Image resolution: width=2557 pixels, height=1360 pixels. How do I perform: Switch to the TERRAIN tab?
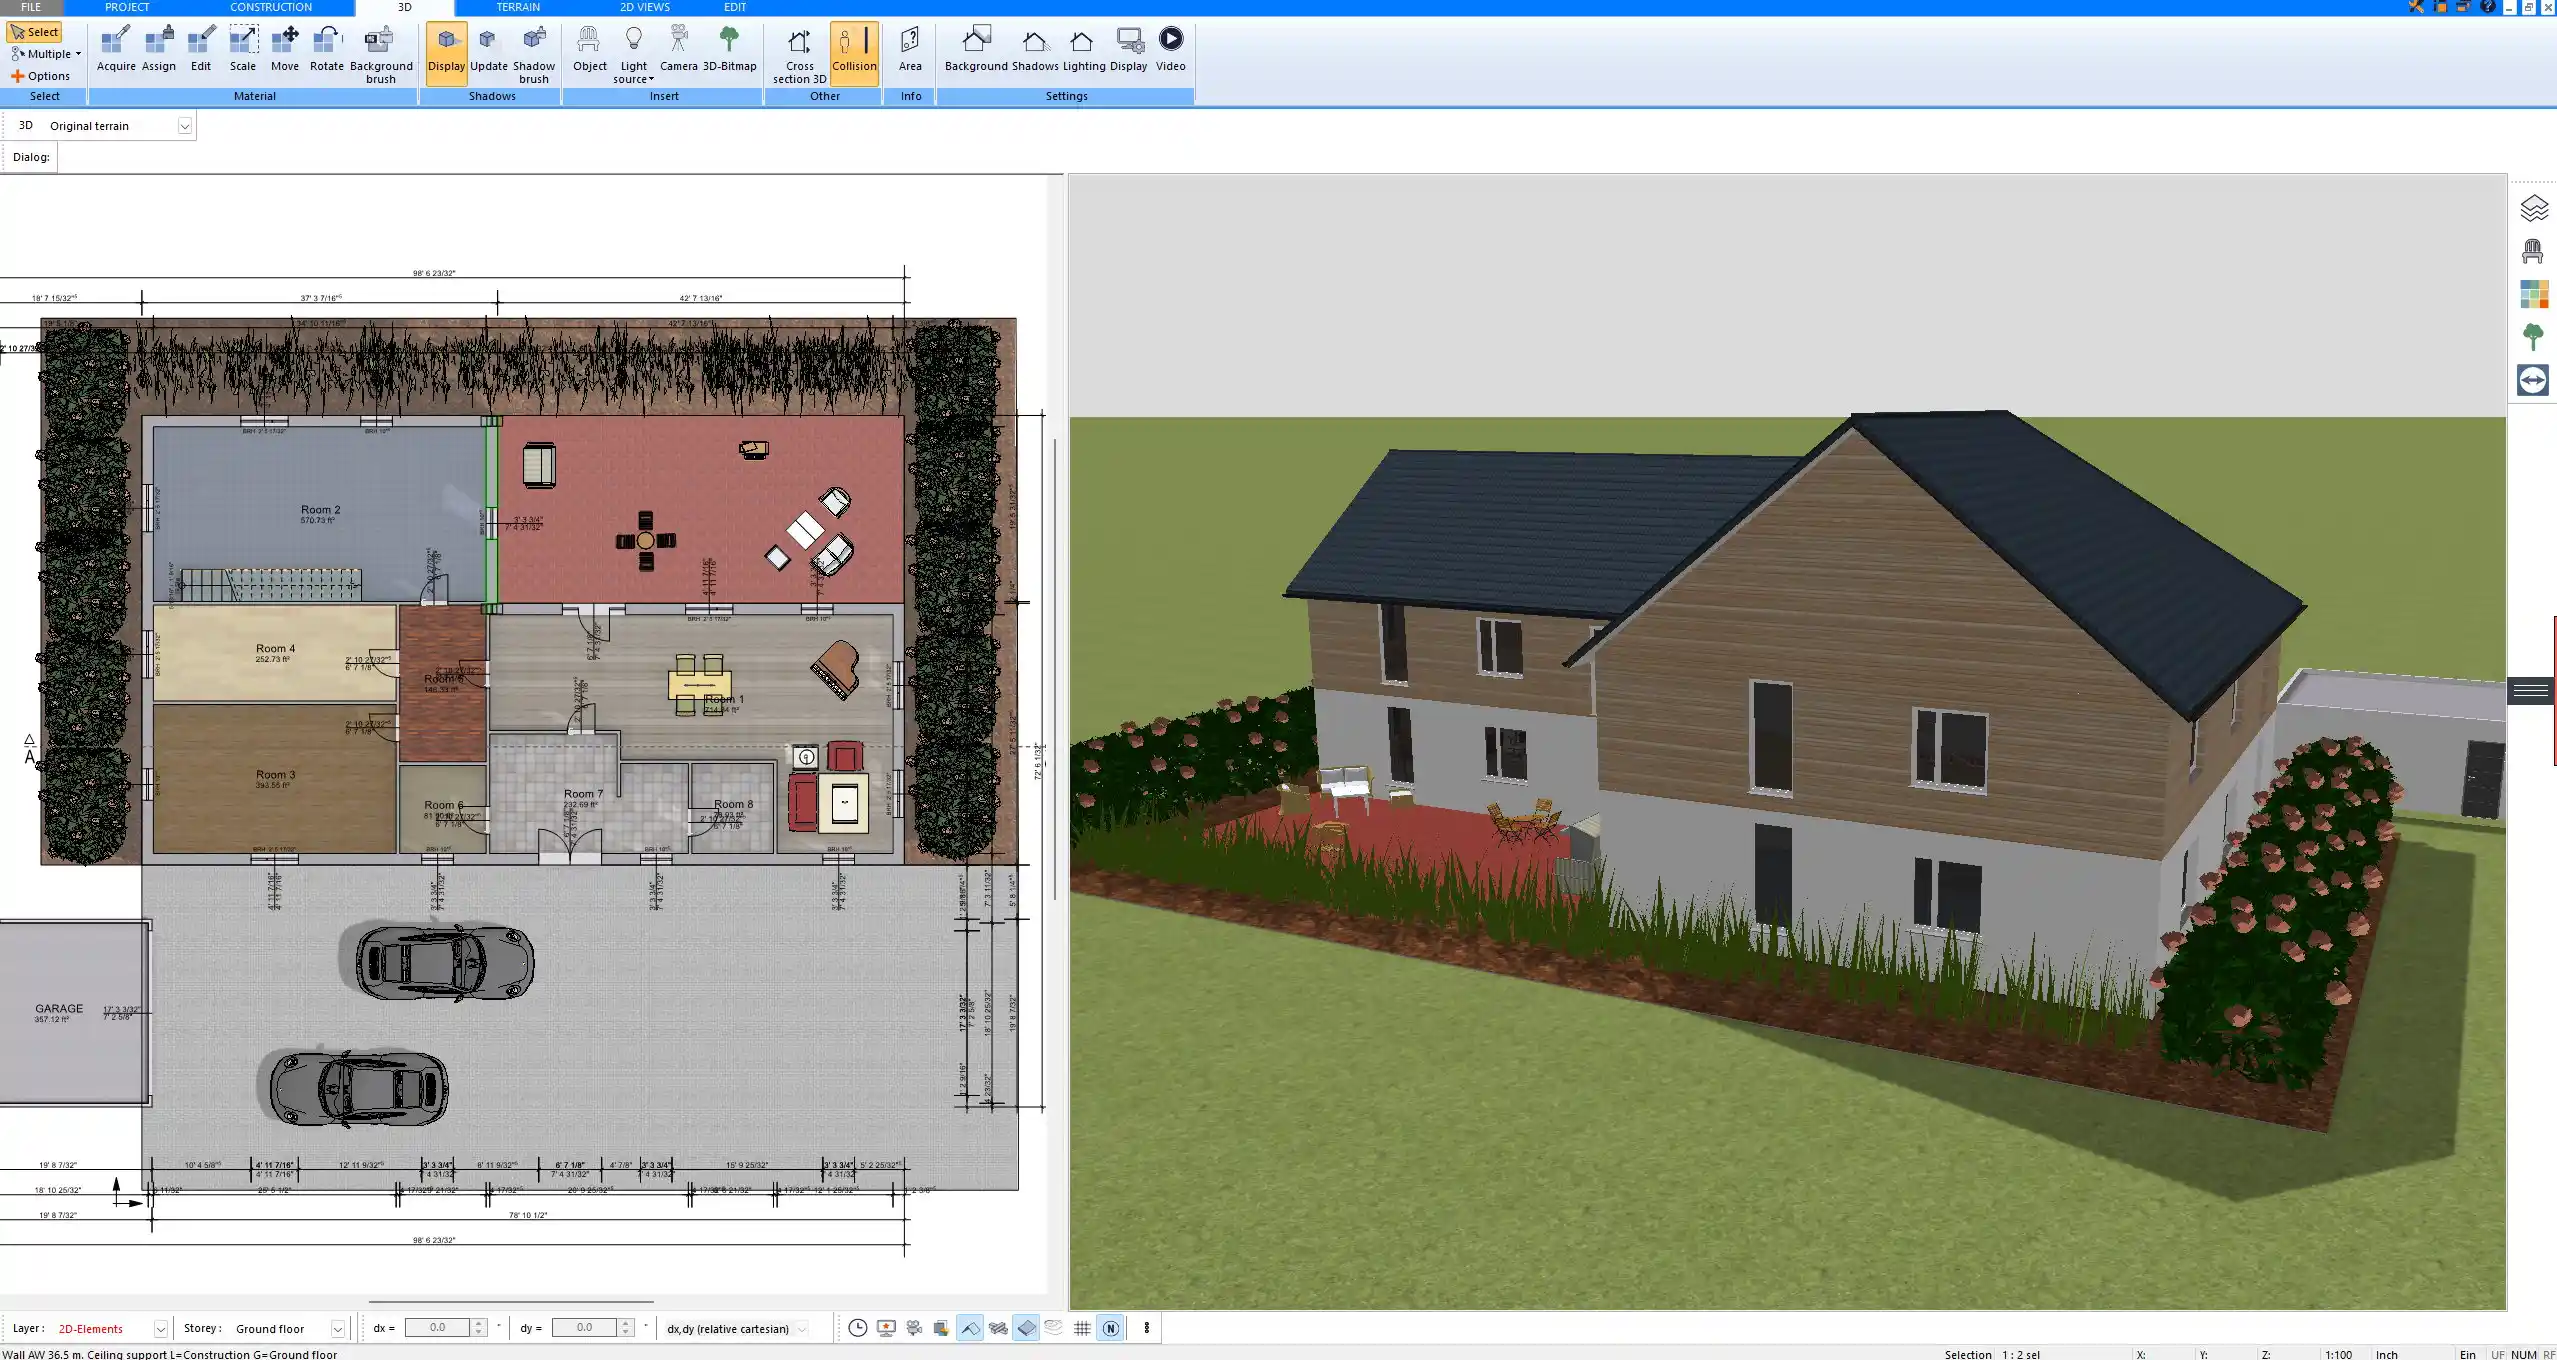pyautogui.click(x=518, y=7)
